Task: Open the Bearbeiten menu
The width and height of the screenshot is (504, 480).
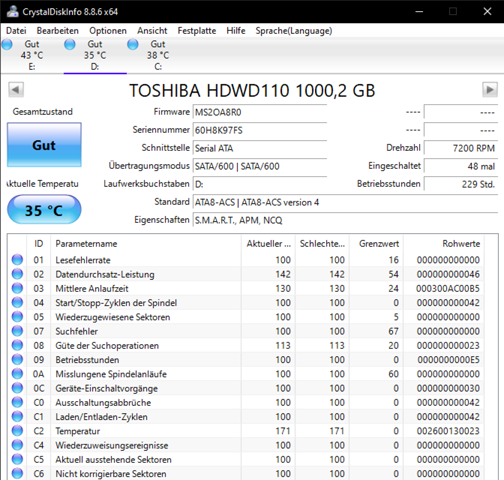Action: click(58, 31)
